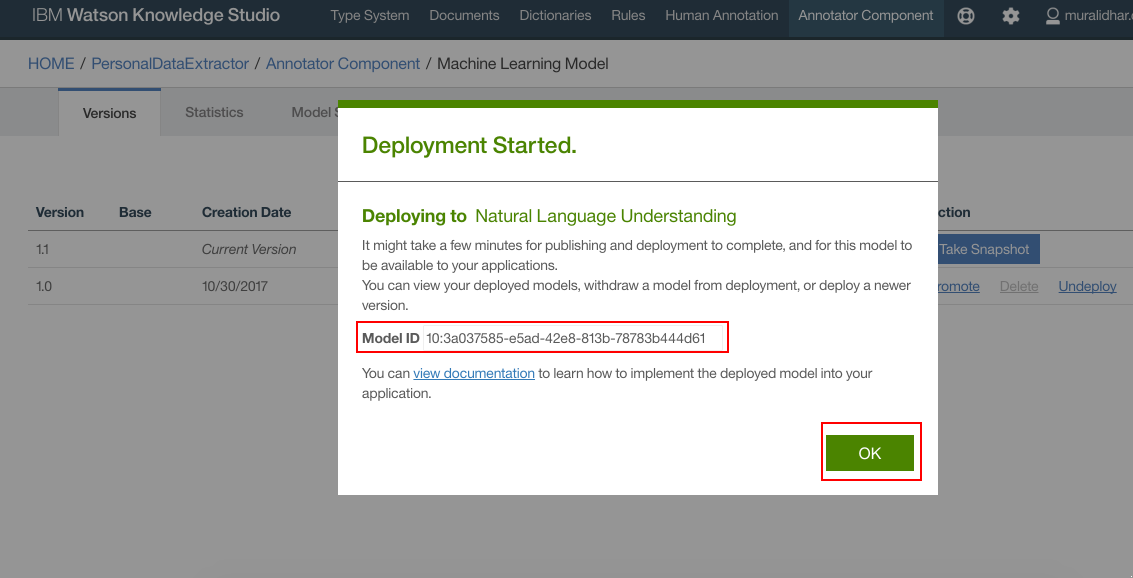Select the Deployment Started heading
Image resolution: width=1133 pixels, height=578 pixels.
tap(469, 145)
